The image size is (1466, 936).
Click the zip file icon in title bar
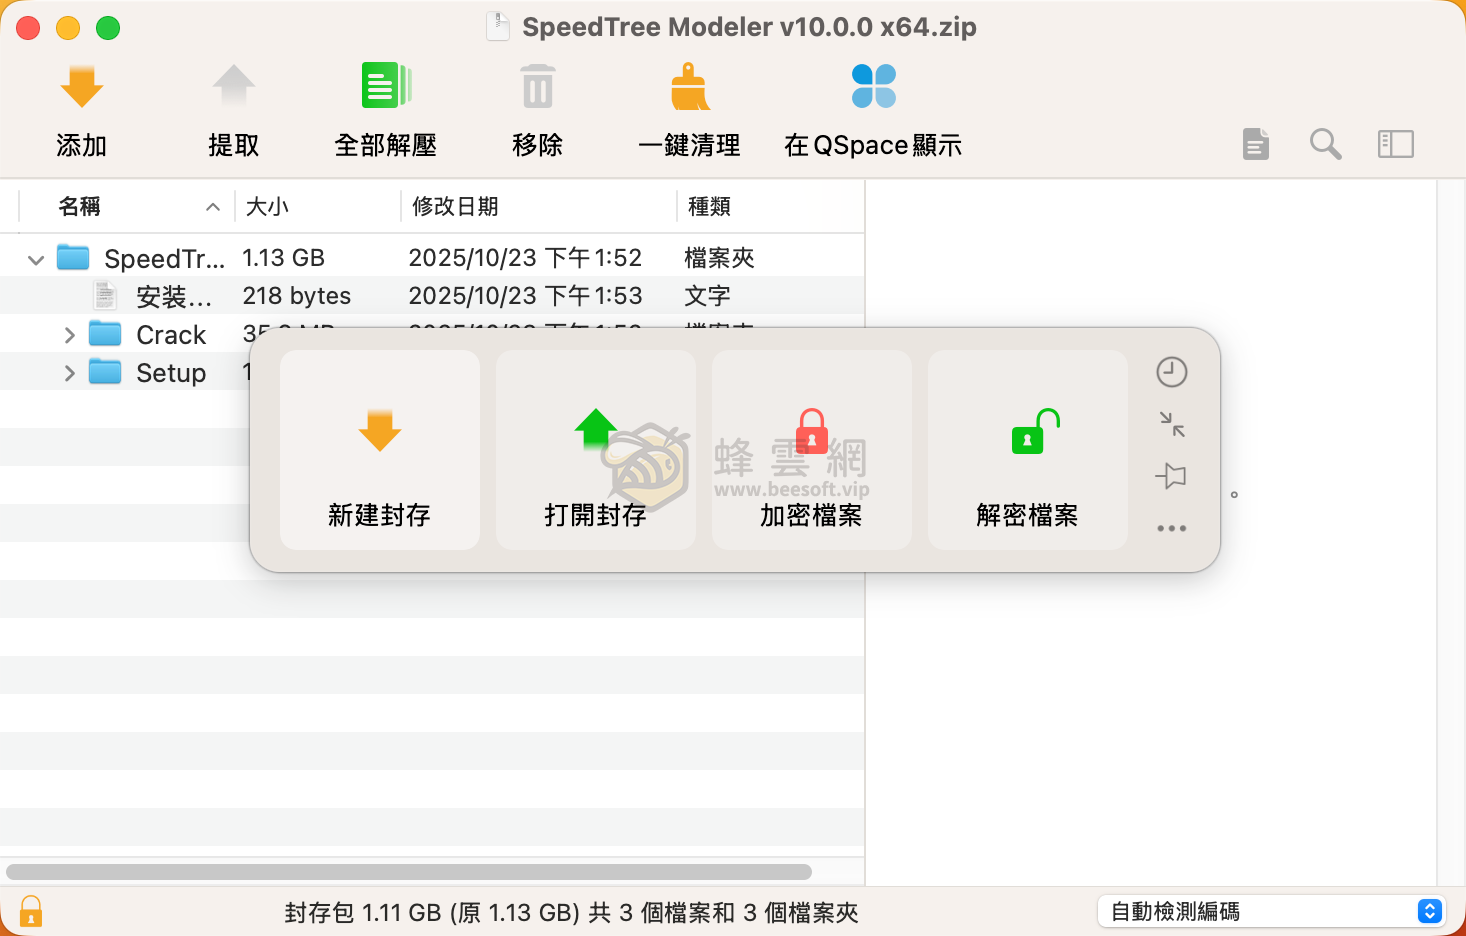click(x=498, y=26)
